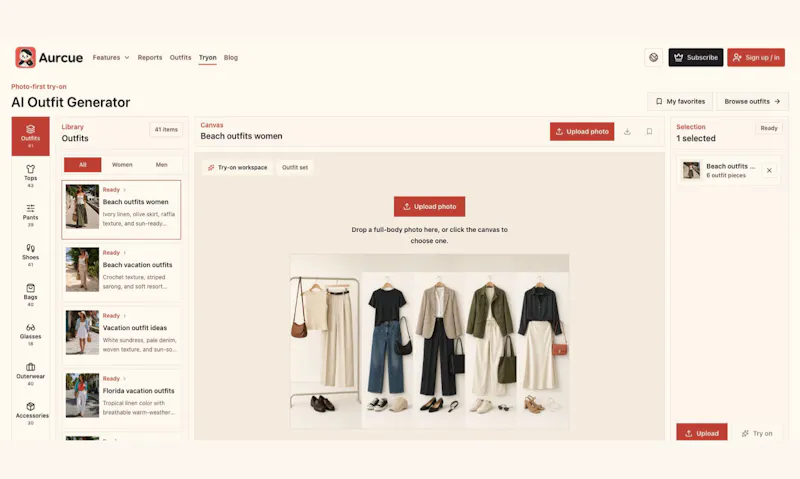Screen dimensions: 800x479
Task: Select the Beach vacation outfits thumbnail
Action: coord(82,269)
